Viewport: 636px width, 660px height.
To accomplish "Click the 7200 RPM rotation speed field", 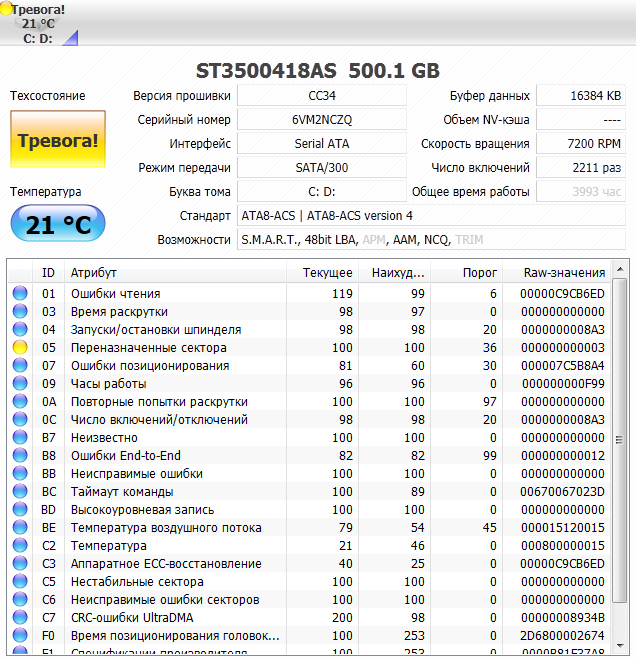I will pos(581,144).
